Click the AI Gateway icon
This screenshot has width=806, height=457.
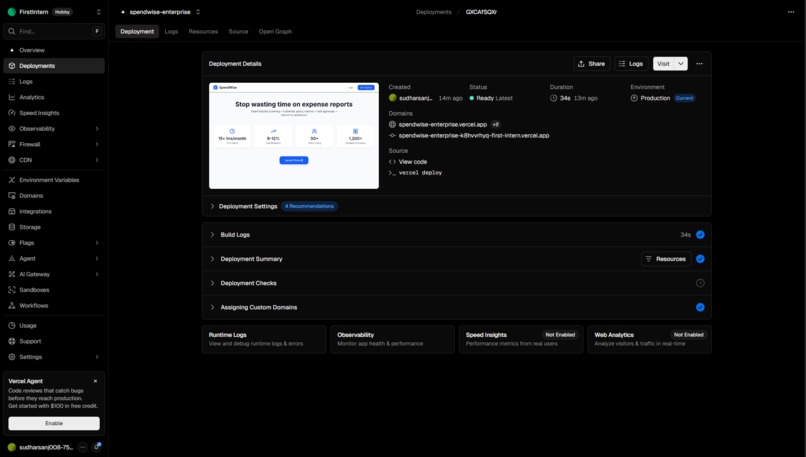(x=12, y=274)
